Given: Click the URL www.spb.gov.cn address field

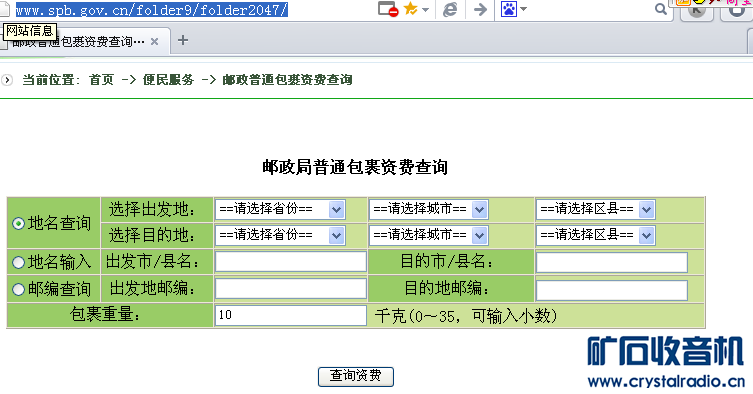Looking at the screenshot, I should (x=152, y=10).
